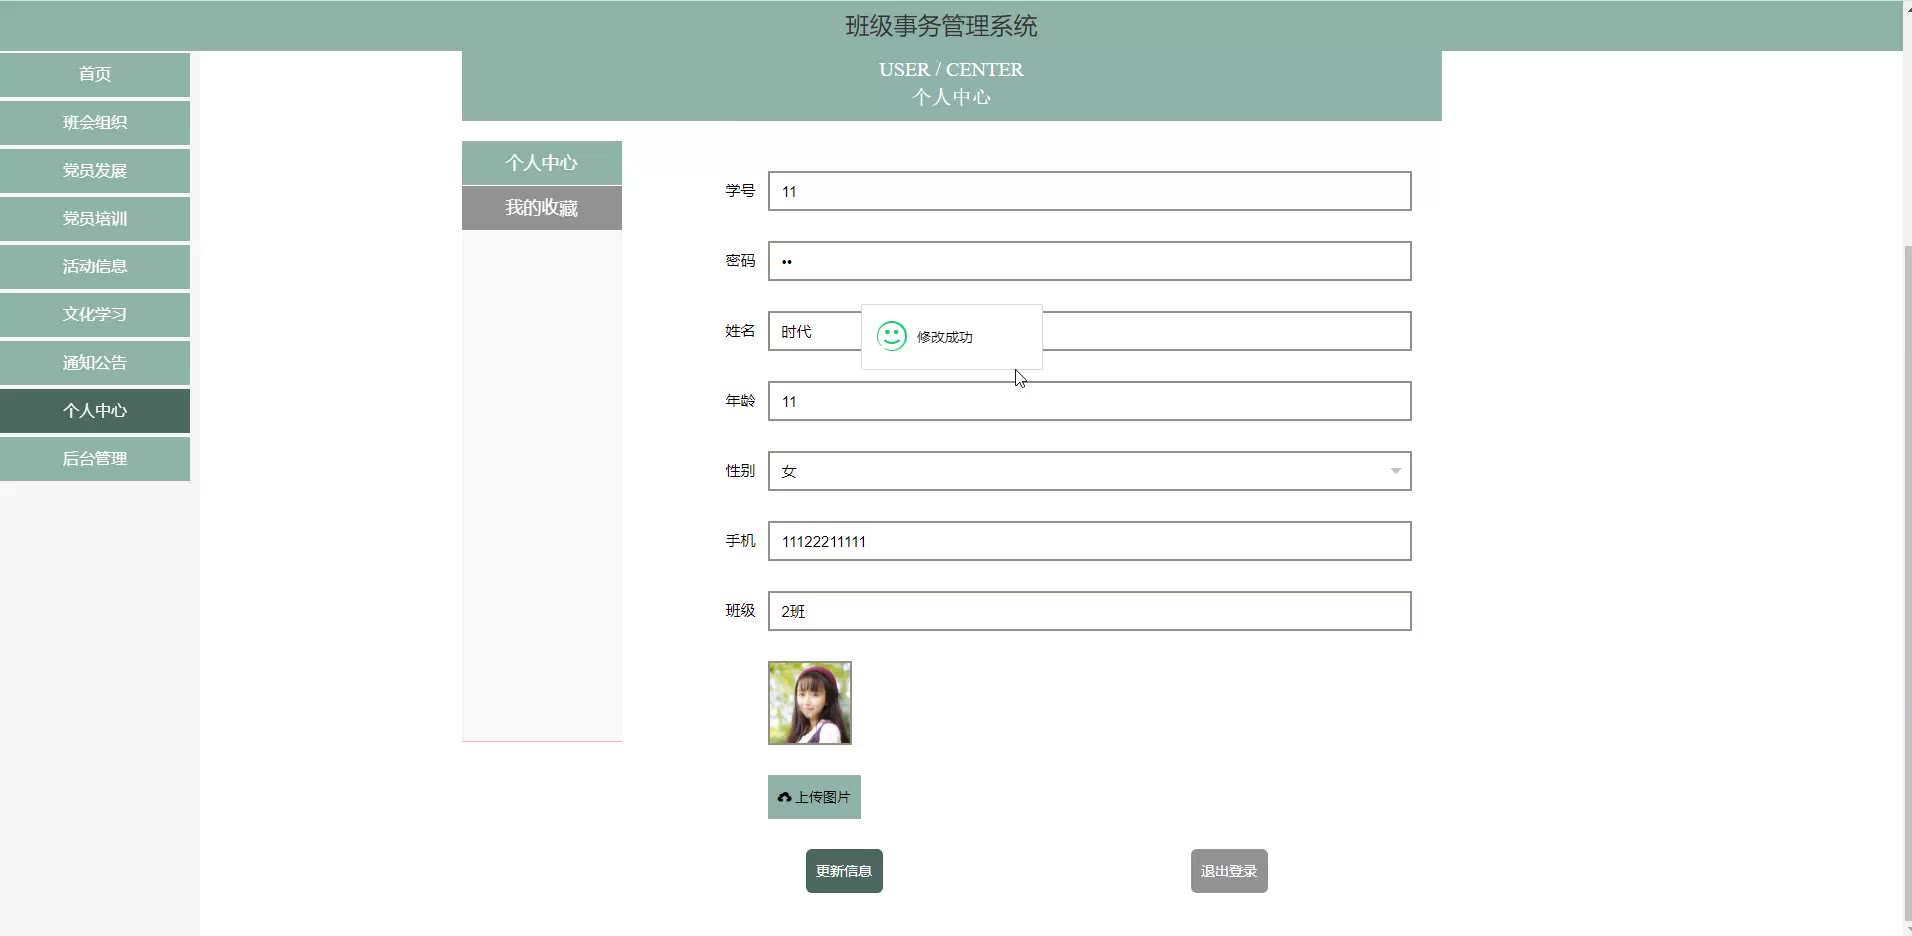The height and width of the screenshot is (936, 1912).
Task: Click the profile photo thumbnail
Action: click(x=810, y=703)
